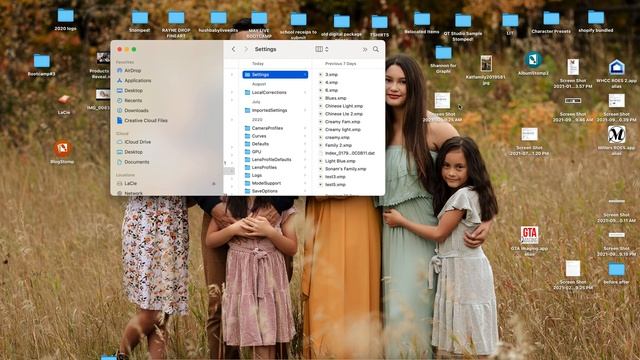Change the Finder view mode selector

[322, 49]
